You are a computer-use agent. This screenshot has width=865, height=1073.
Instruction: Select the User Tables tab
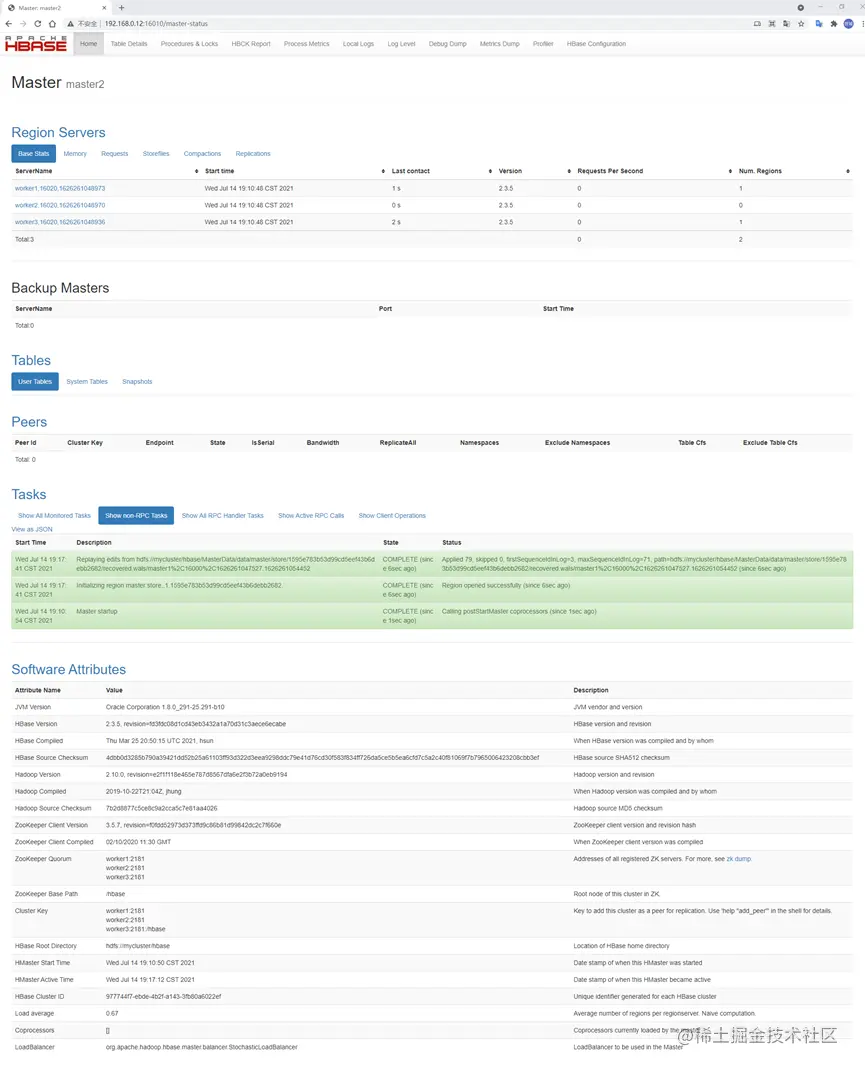pos(35,382)
